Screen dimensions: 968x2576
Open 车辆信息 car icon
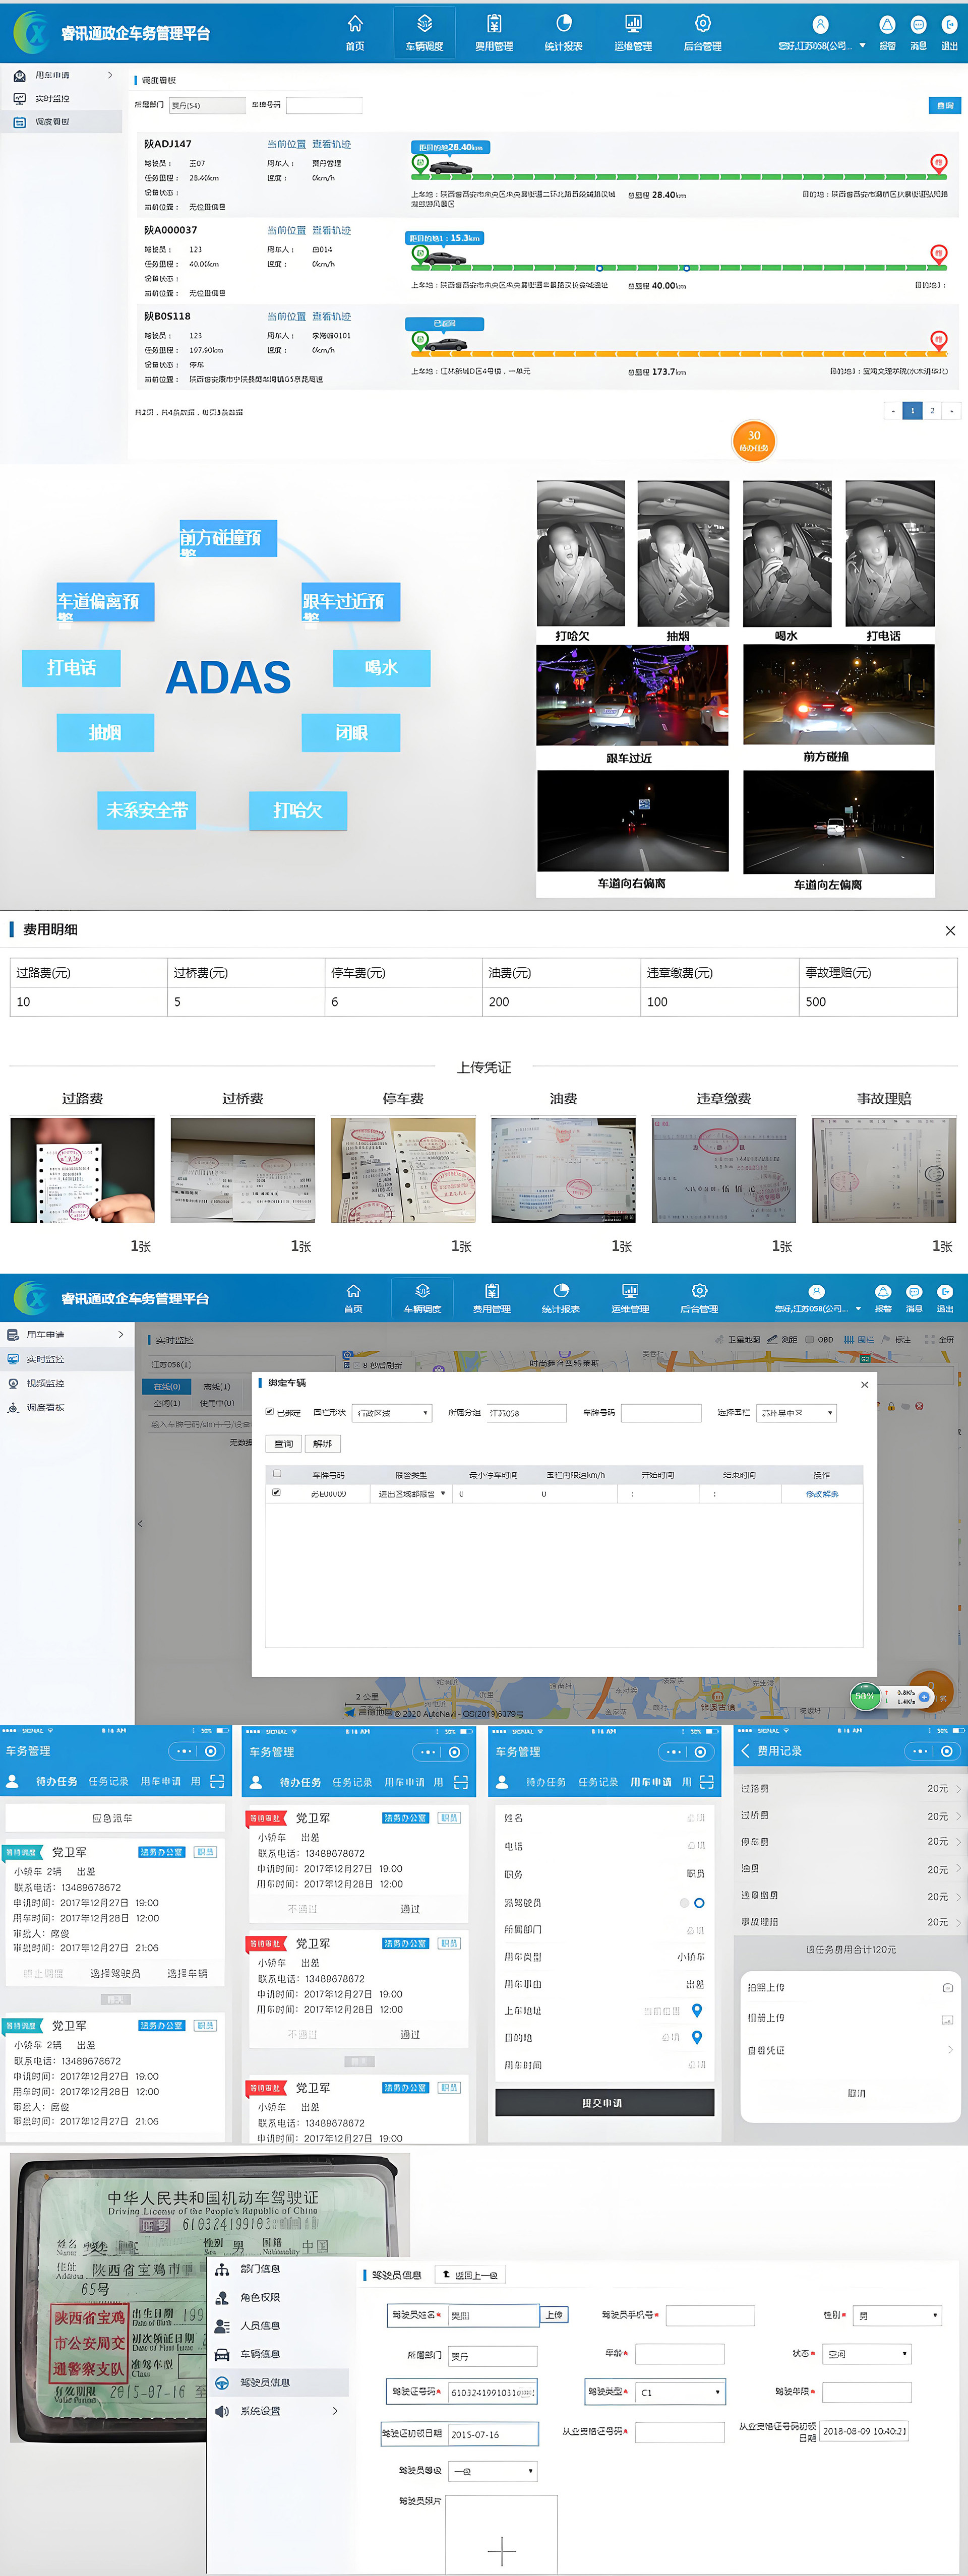222,2354
